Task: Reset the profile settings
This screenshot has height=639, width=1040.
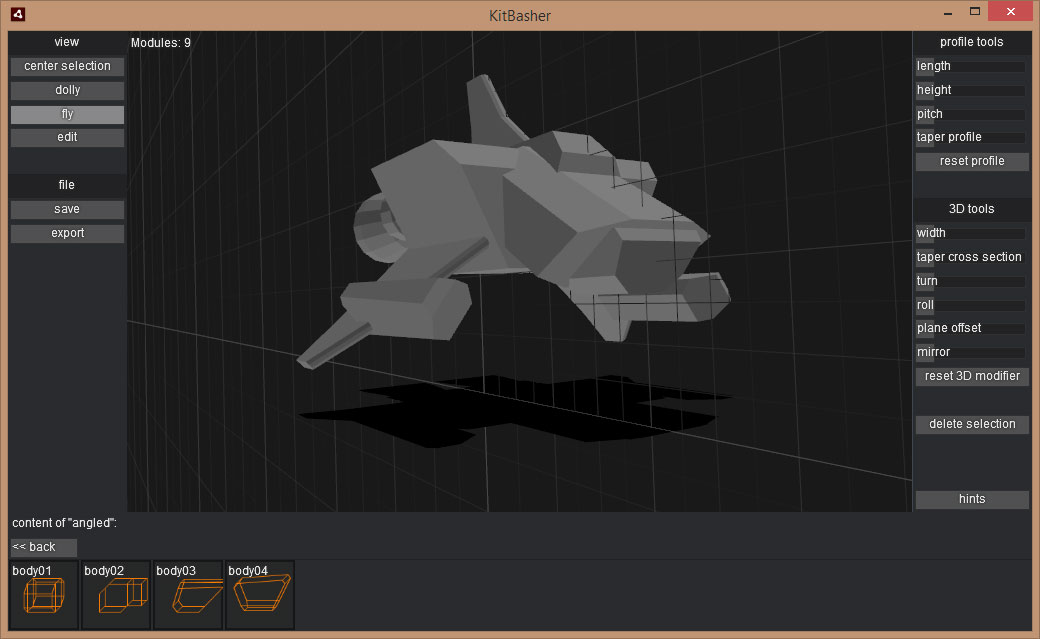Action: pyautogui.click(x=971, y=161)
